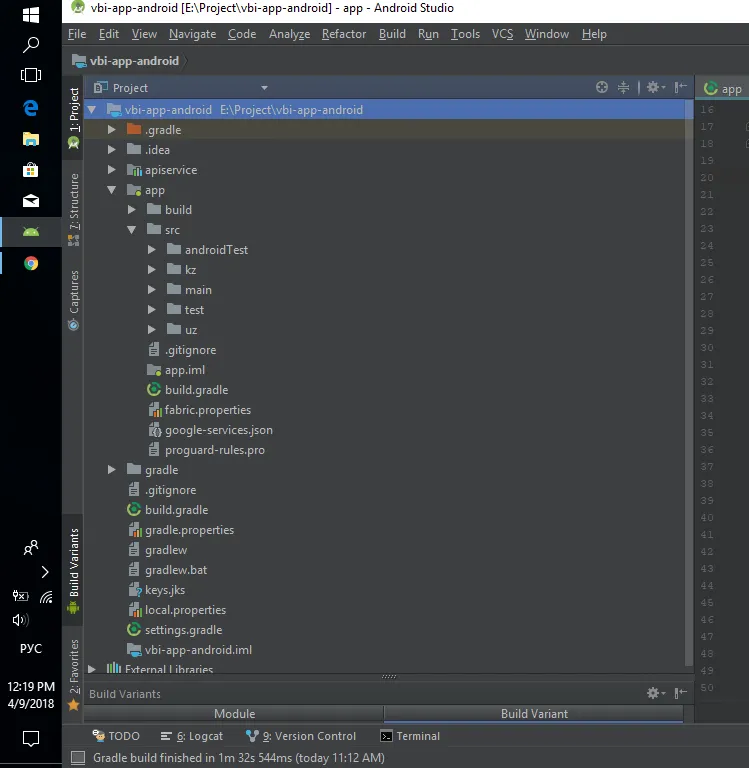Toggle the Favorites side panel

tap(73, 674)
